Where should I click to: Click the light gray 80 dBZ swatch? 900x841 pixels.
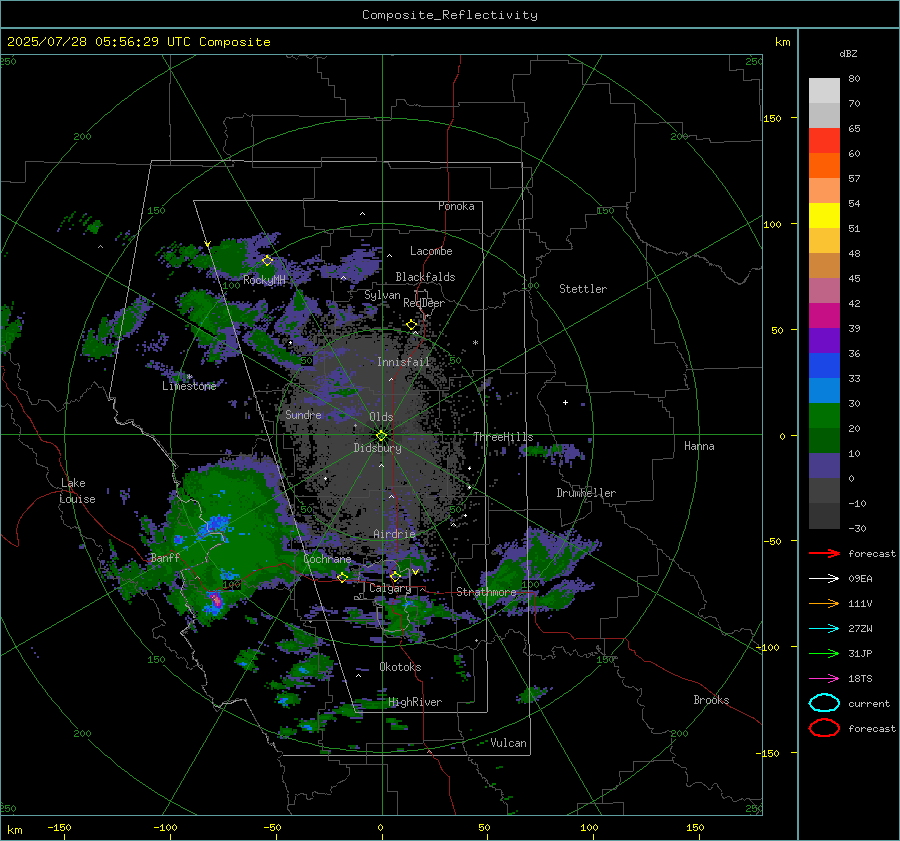824,90
